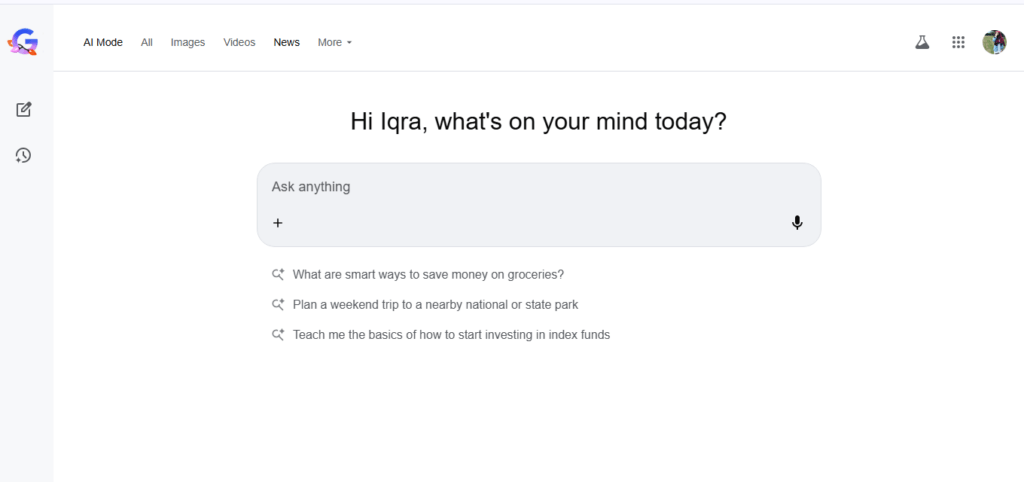Switch to the Images tab

tap(187, 42)
